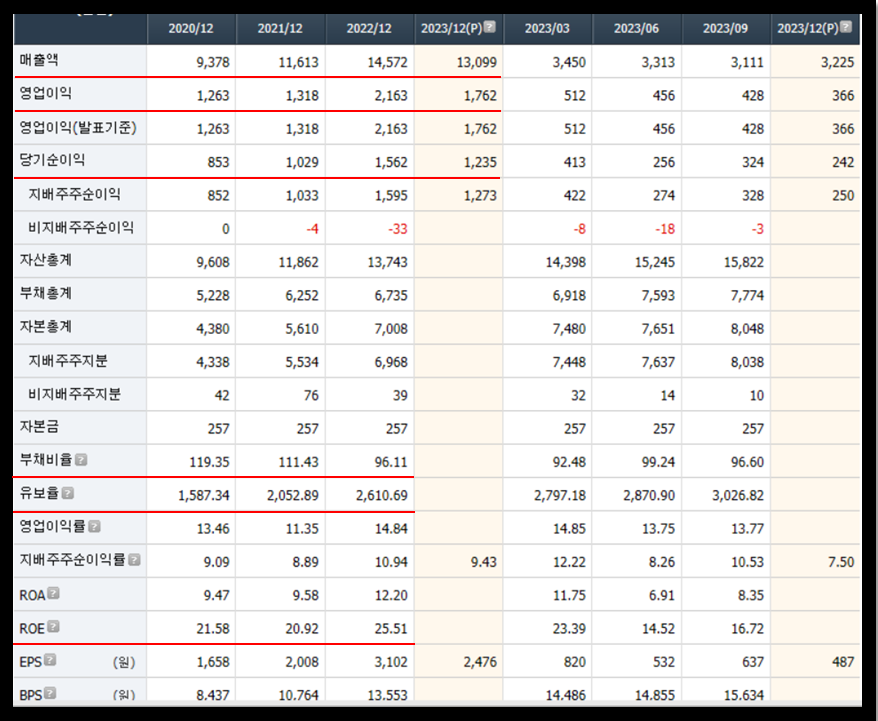Click the 지배주주순이익률 value 7.50
Viewport: 878px width, 721px height.
tap(841, 561)
